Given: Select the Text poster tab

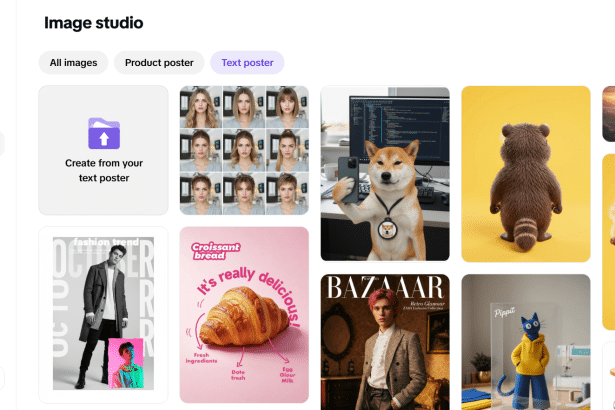Looking at the screenshot, I should tap(247, 62).
